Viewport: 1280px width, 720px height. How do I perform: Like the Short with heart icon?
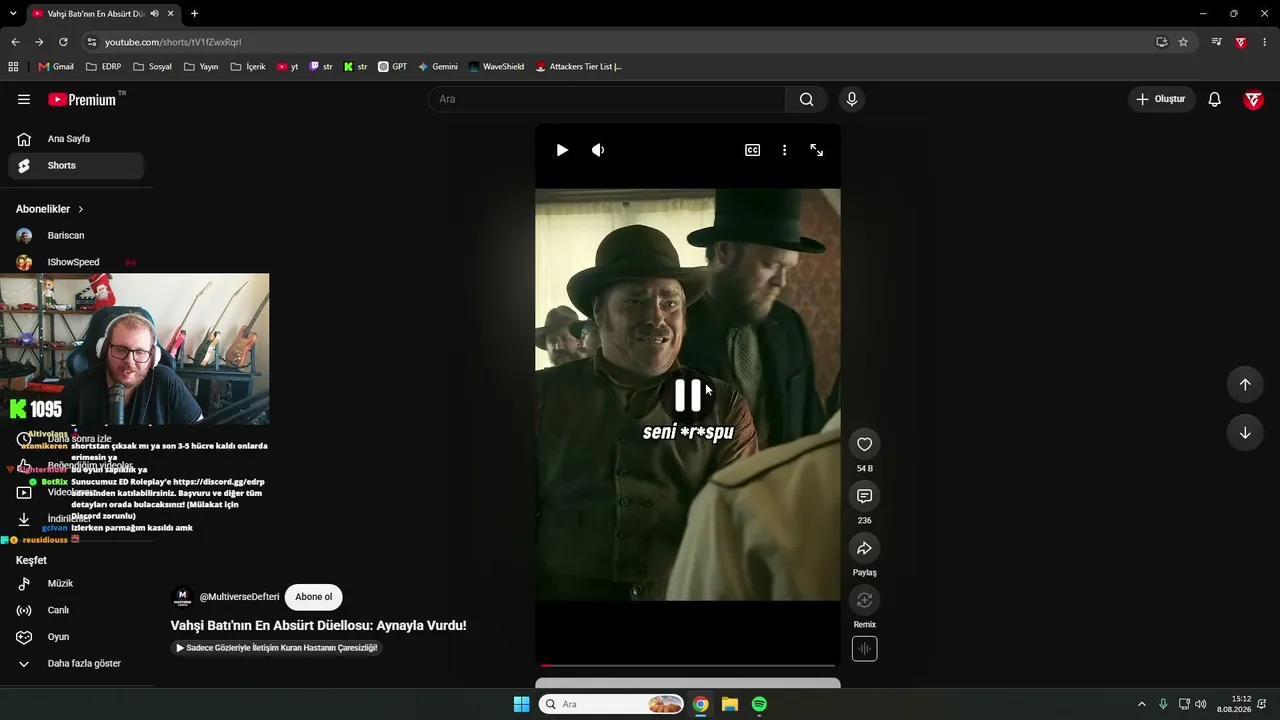tap(865, 444)
